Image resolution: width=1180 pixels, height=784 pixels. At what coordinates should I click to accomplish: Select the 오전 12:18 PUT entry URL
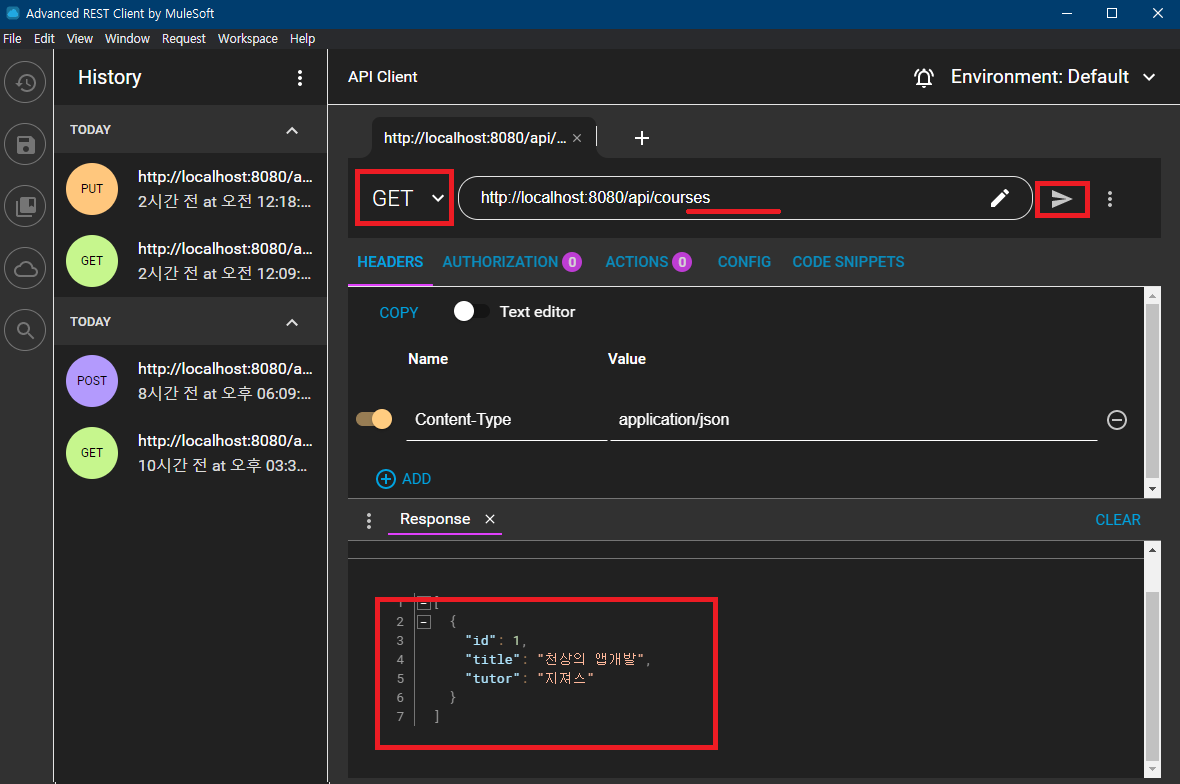[225, 177]
